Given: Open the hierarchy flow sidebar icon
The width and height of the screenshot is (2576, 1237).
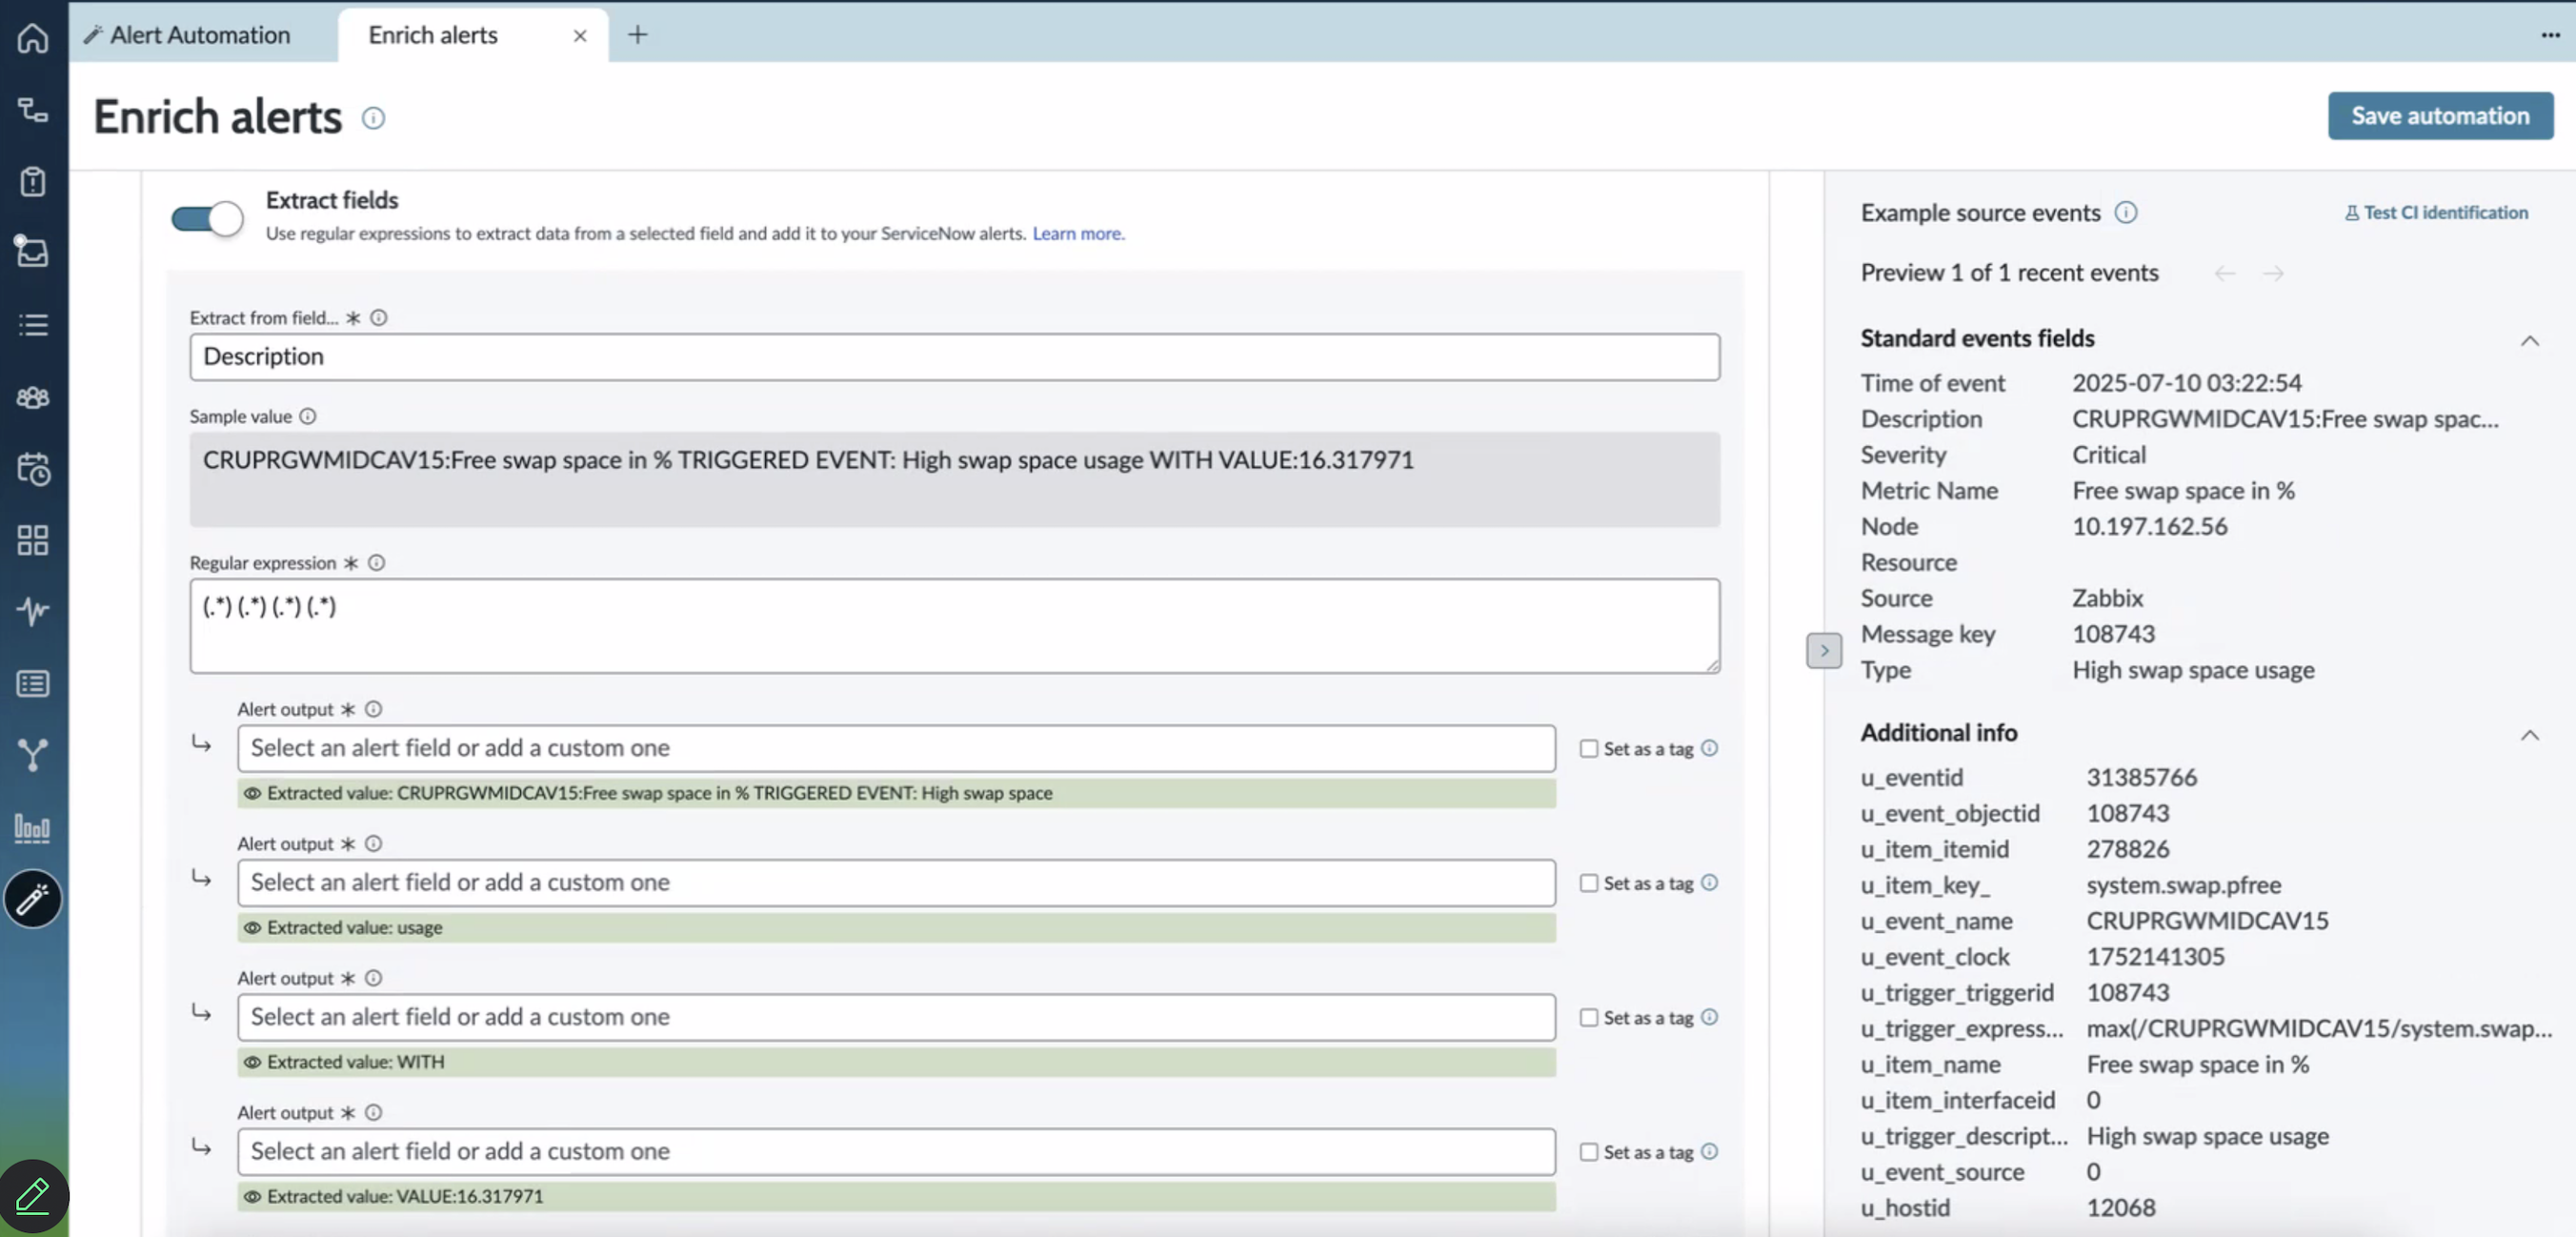Looking at the screenshot, I should tap(33, 110).
